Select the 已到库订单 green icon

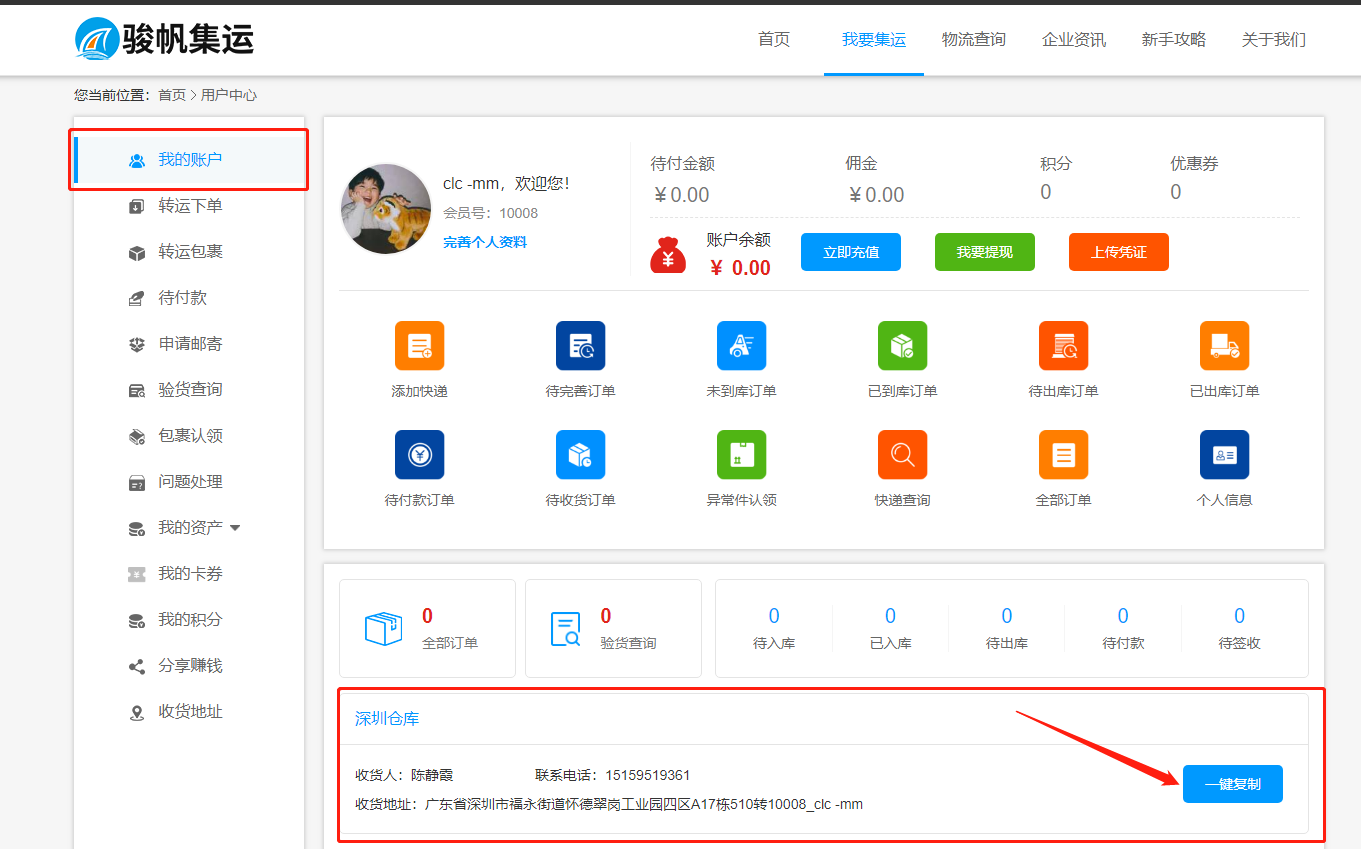902,346
